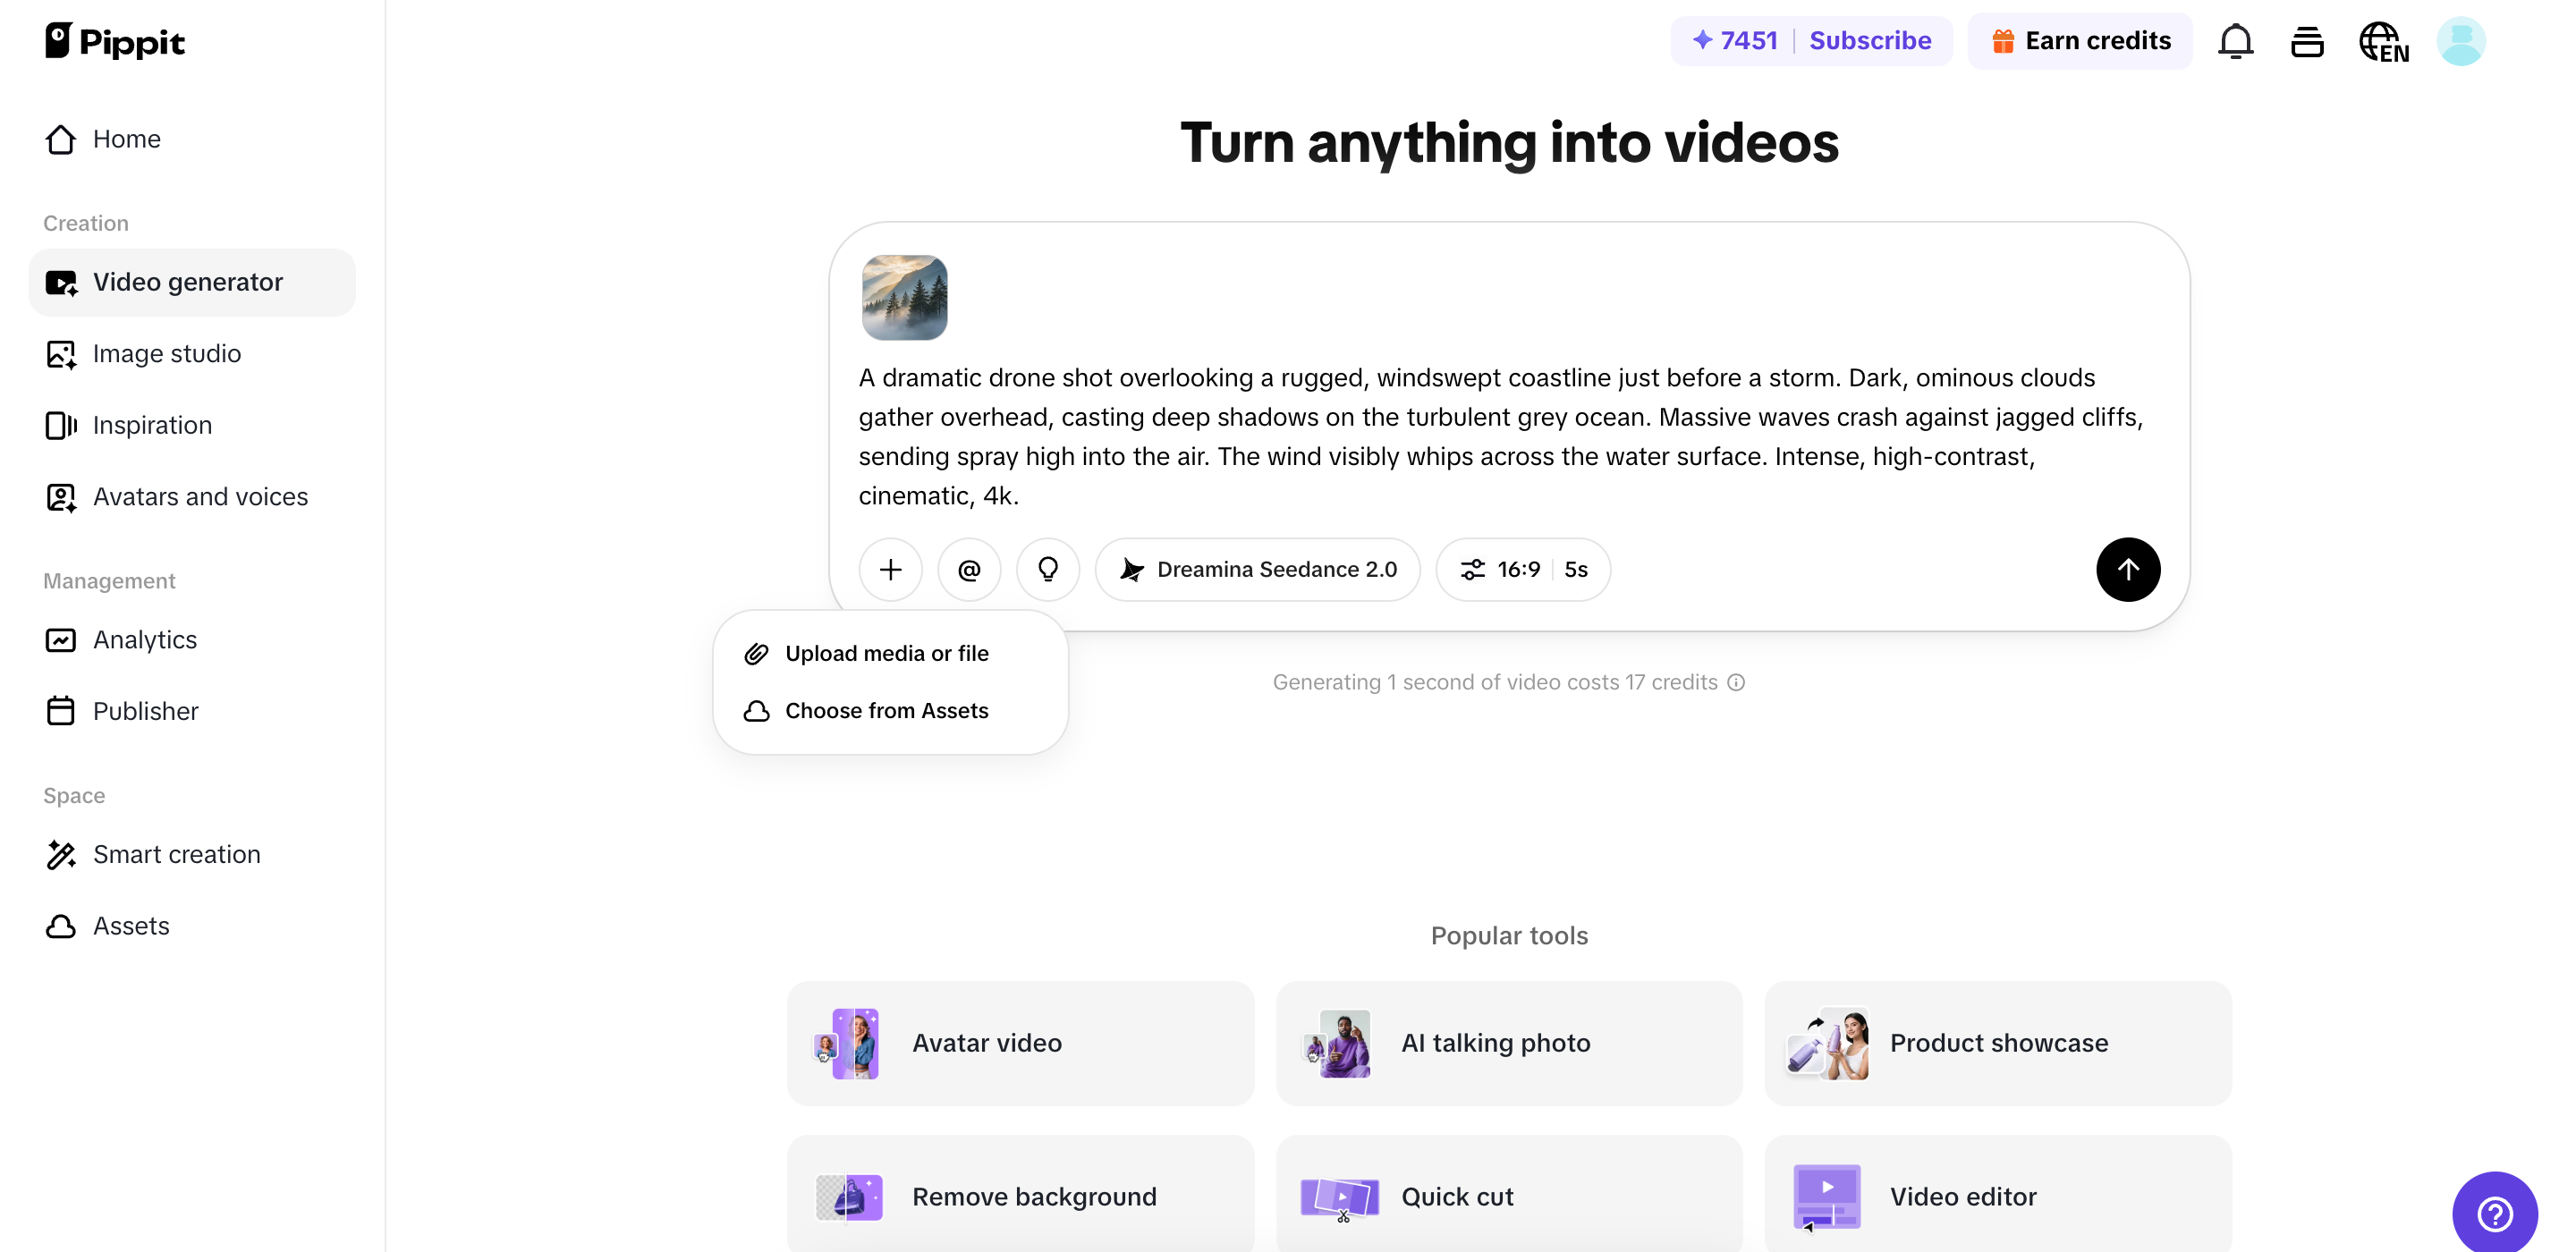Open the Inspiration section
The height and width of the screenshot is (1252, 2576).
(x=152, y=424)
